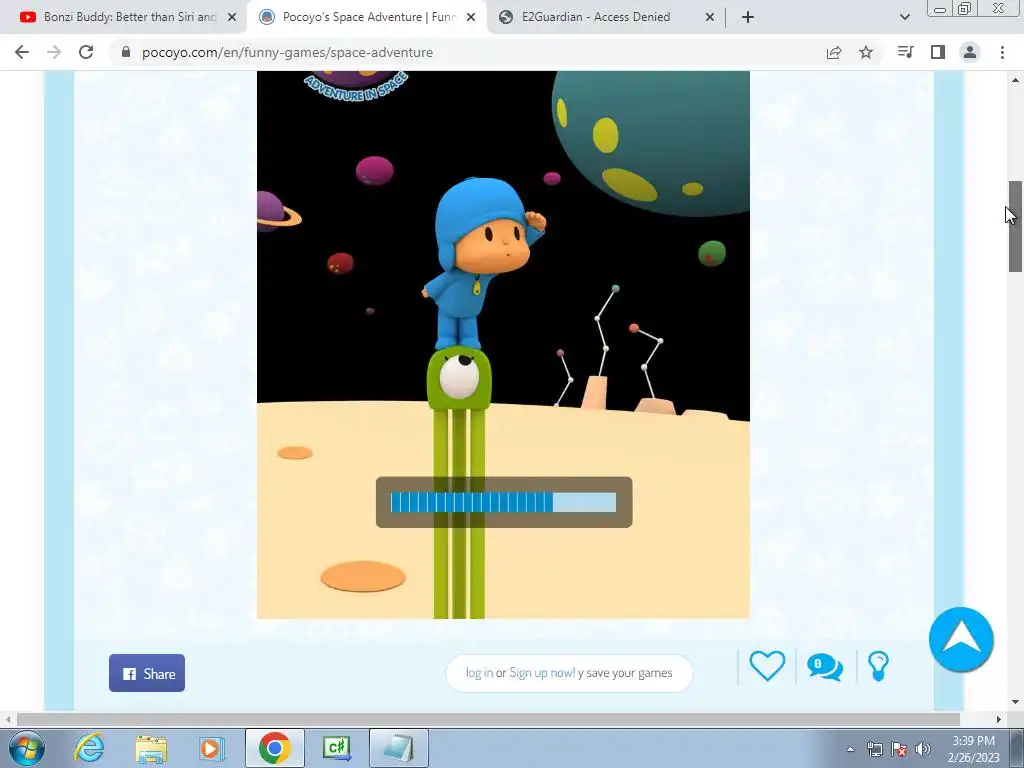Open the Windows Start orb
Screen dimensions: 1024x768
pyautogui.click(x=27, y=748)
